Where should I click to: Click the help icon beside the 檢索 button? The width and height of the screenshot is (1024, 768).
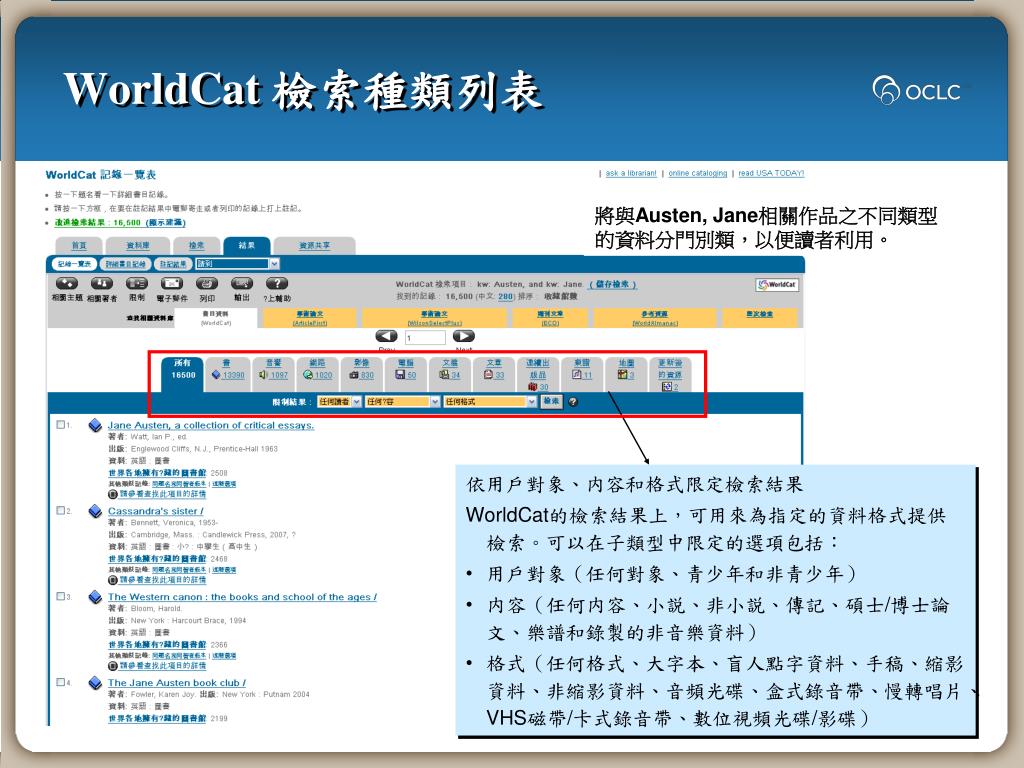[x=573, y=402]
